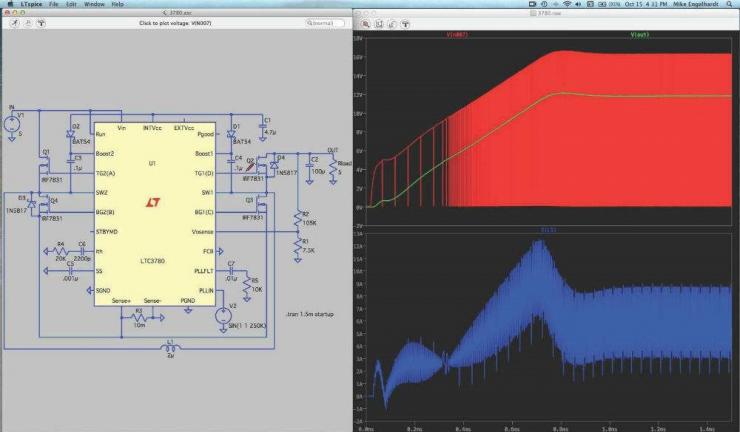Screen dimensions: 740x432
Task: Open the Apple menu
Action: point(9,5)
